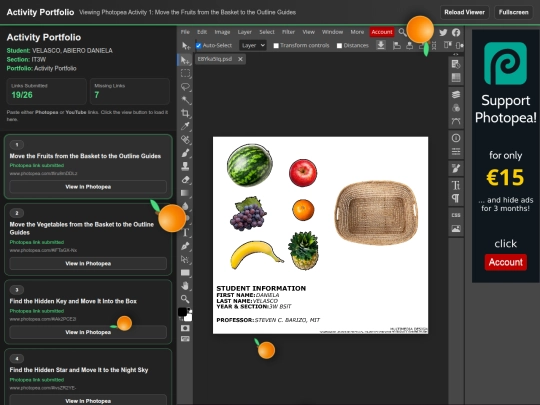The image size is (540, 405).
Task: Click the align horizontal centers icon
Action: pyautogui.click(x=409, y=45)
